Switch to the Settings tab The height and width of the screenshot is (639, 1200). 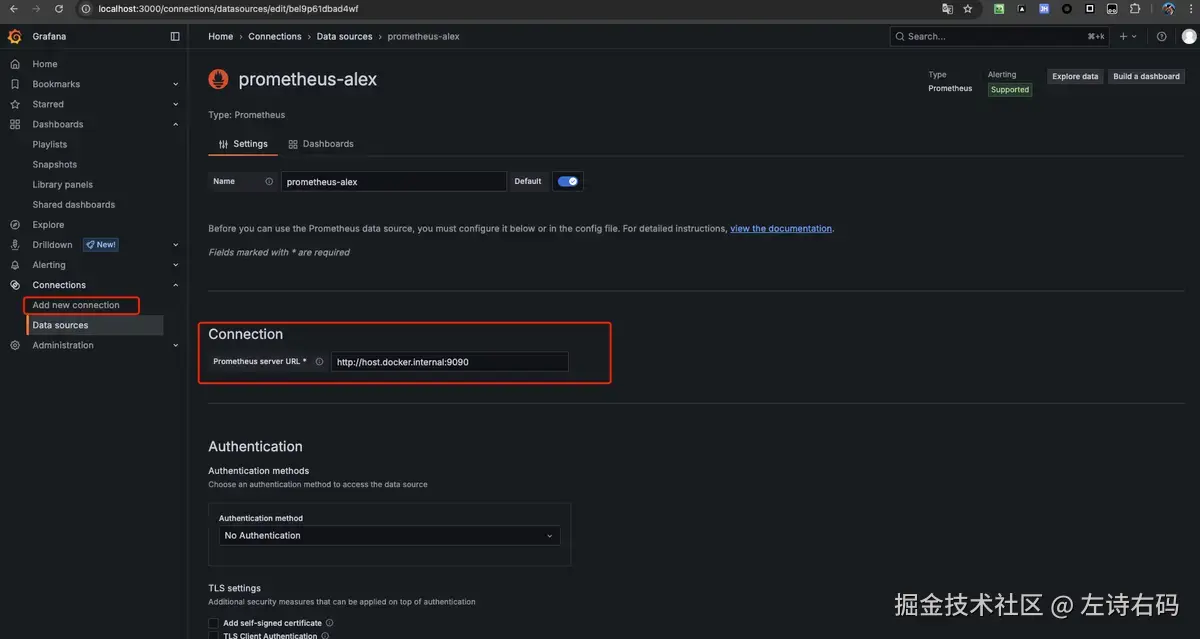coord(243,144)
